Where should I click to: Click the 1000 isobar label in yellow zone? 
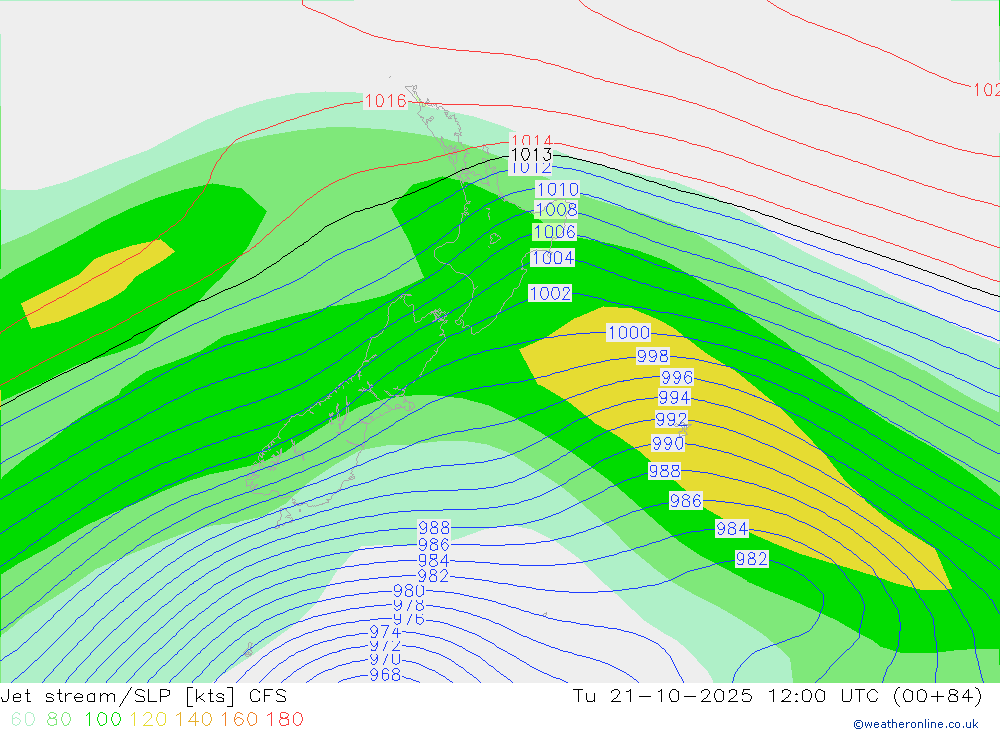628,332
